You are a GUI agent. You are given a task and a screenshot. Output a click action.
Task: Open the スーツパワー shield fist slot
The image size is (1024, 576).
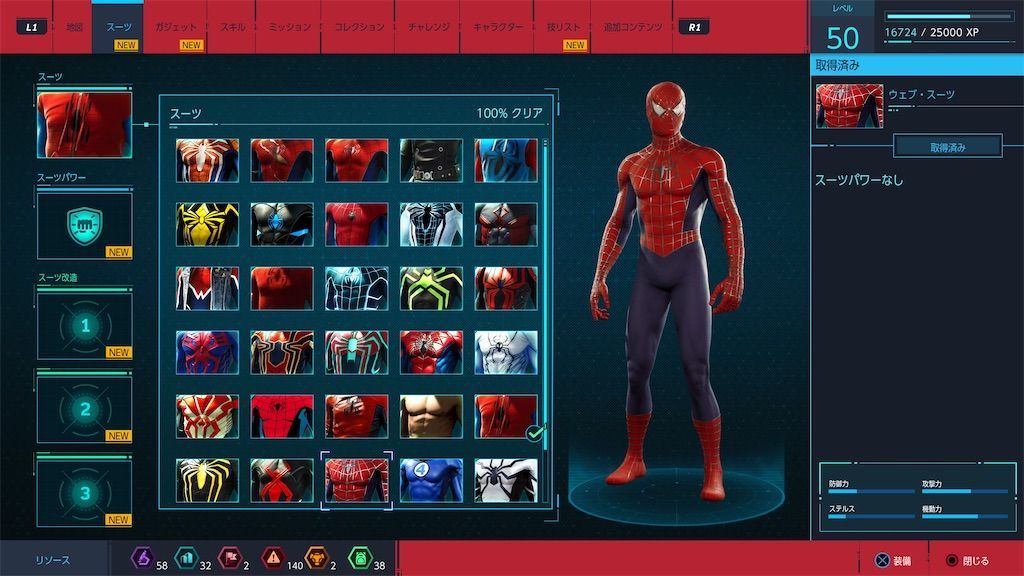coord(84,226)
